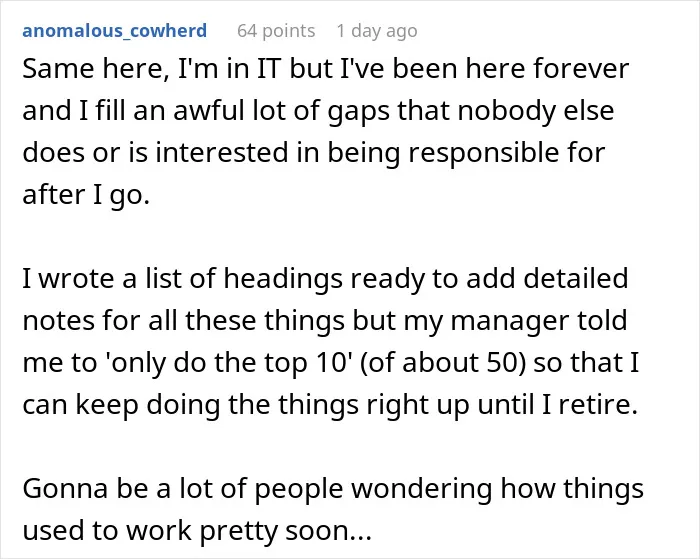The height and width of the screenshot is (559, 700).
Task: Click the word 'detailed' in second paragraph
Action: [575, 279]
